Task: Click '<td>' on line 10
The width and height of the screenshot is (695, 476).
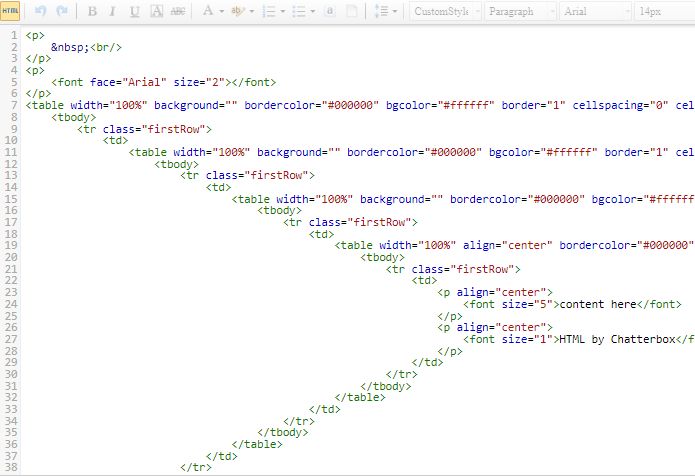Action: (115, 140)
